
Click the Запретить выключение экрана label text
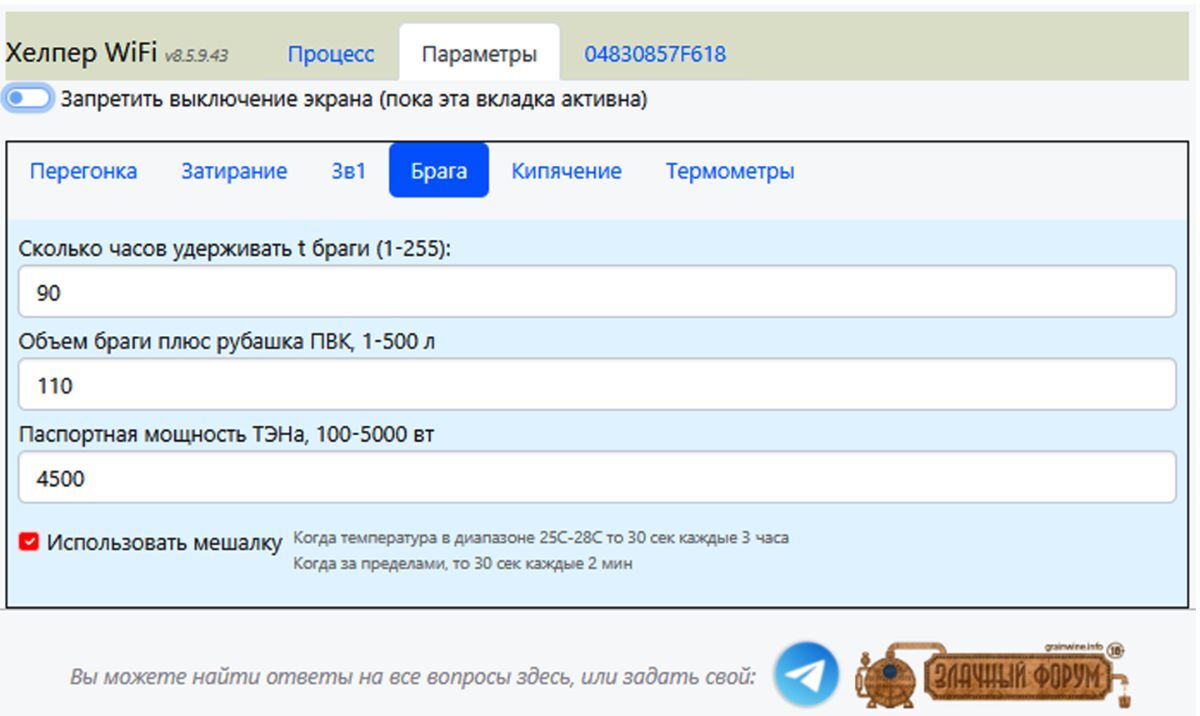click(x=354, y=100)
